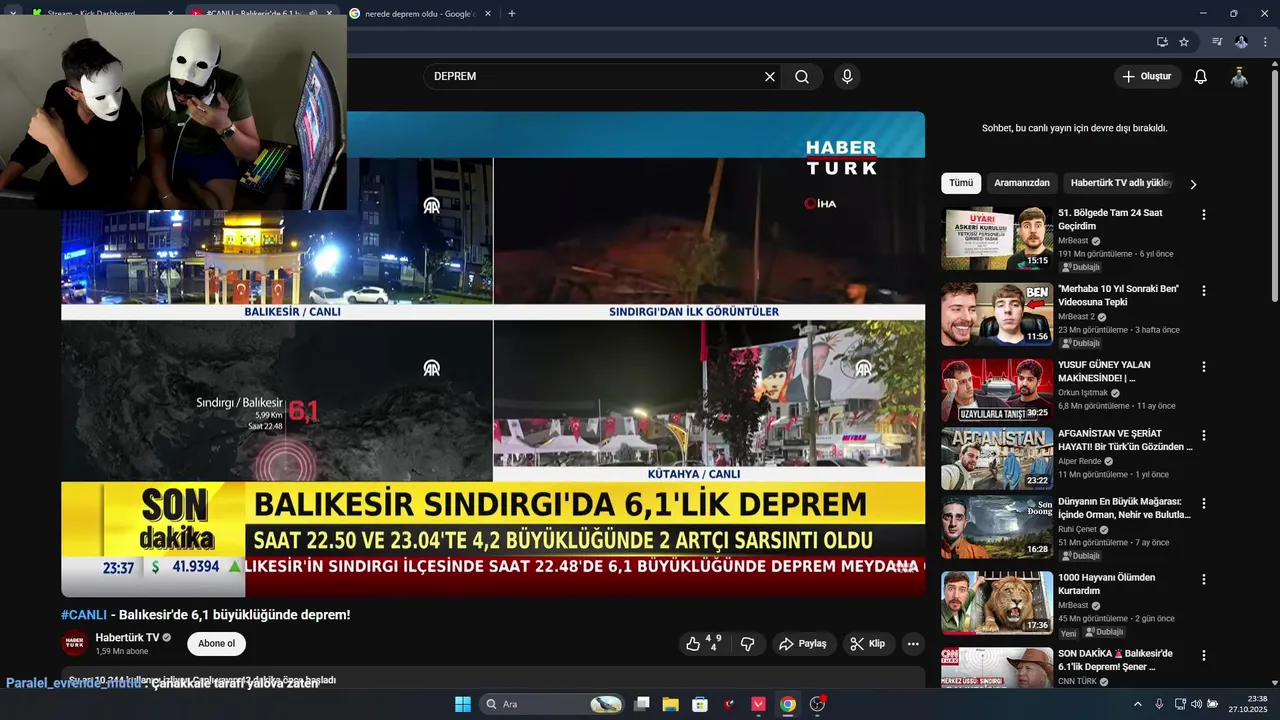Open options for '1000 Hayvanı' video
This screenshot has width=1280, height=720.
coord(1204,580)
